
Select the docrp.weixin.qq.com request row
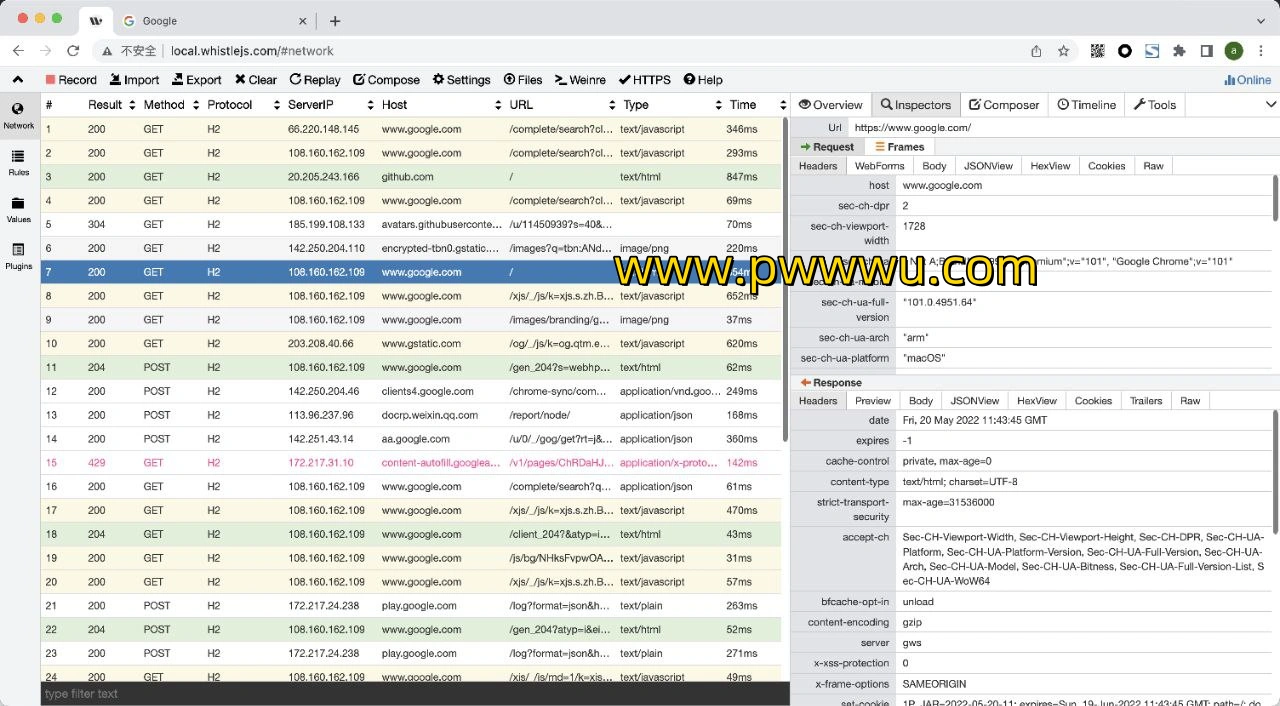(411, 415)
